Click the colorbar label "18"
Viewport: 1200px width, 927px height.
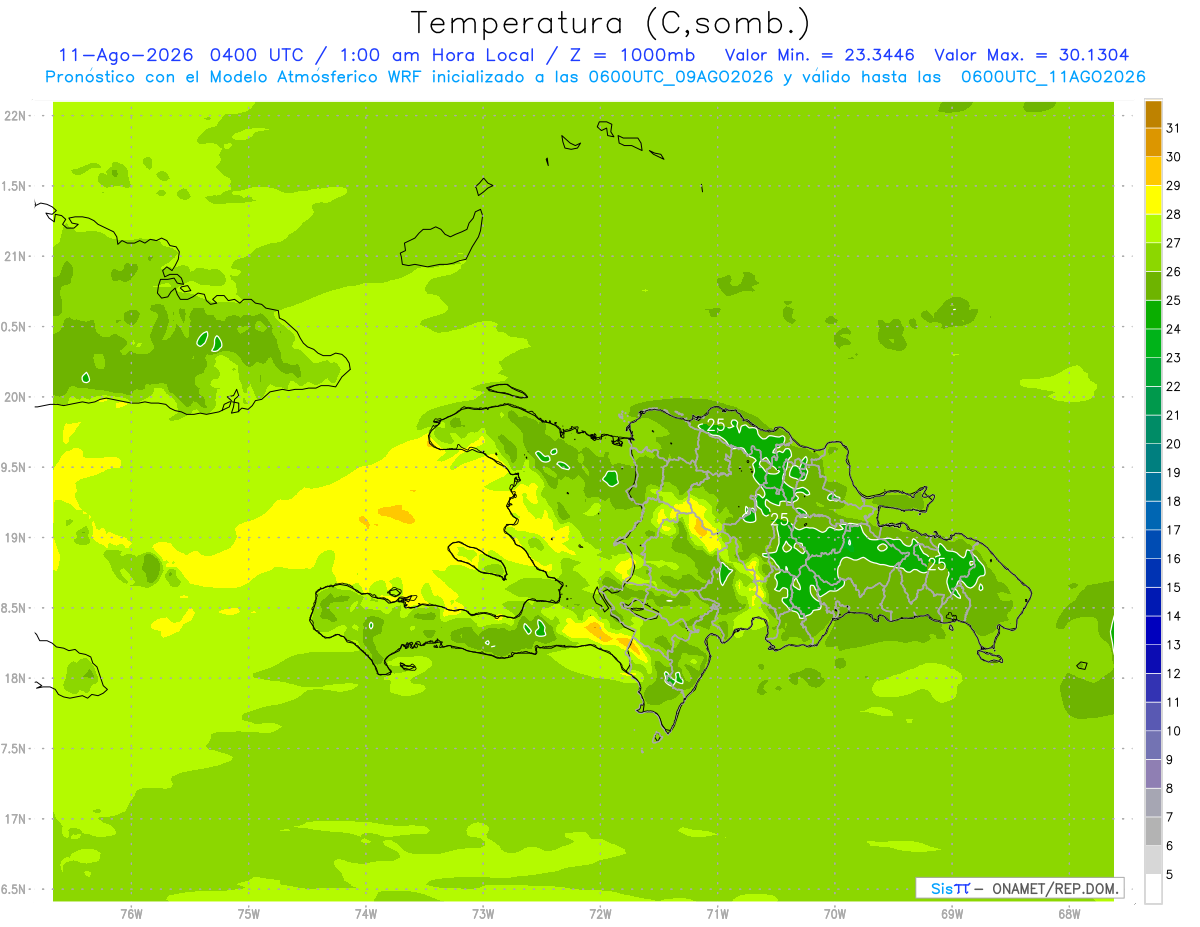[x=1173, y=501]
